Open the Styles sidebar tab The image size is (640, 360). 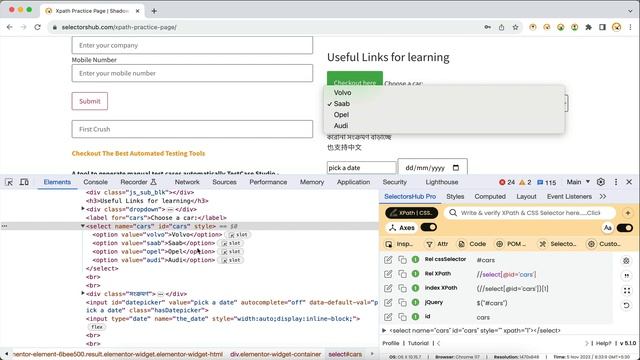[x=455, y=196]
